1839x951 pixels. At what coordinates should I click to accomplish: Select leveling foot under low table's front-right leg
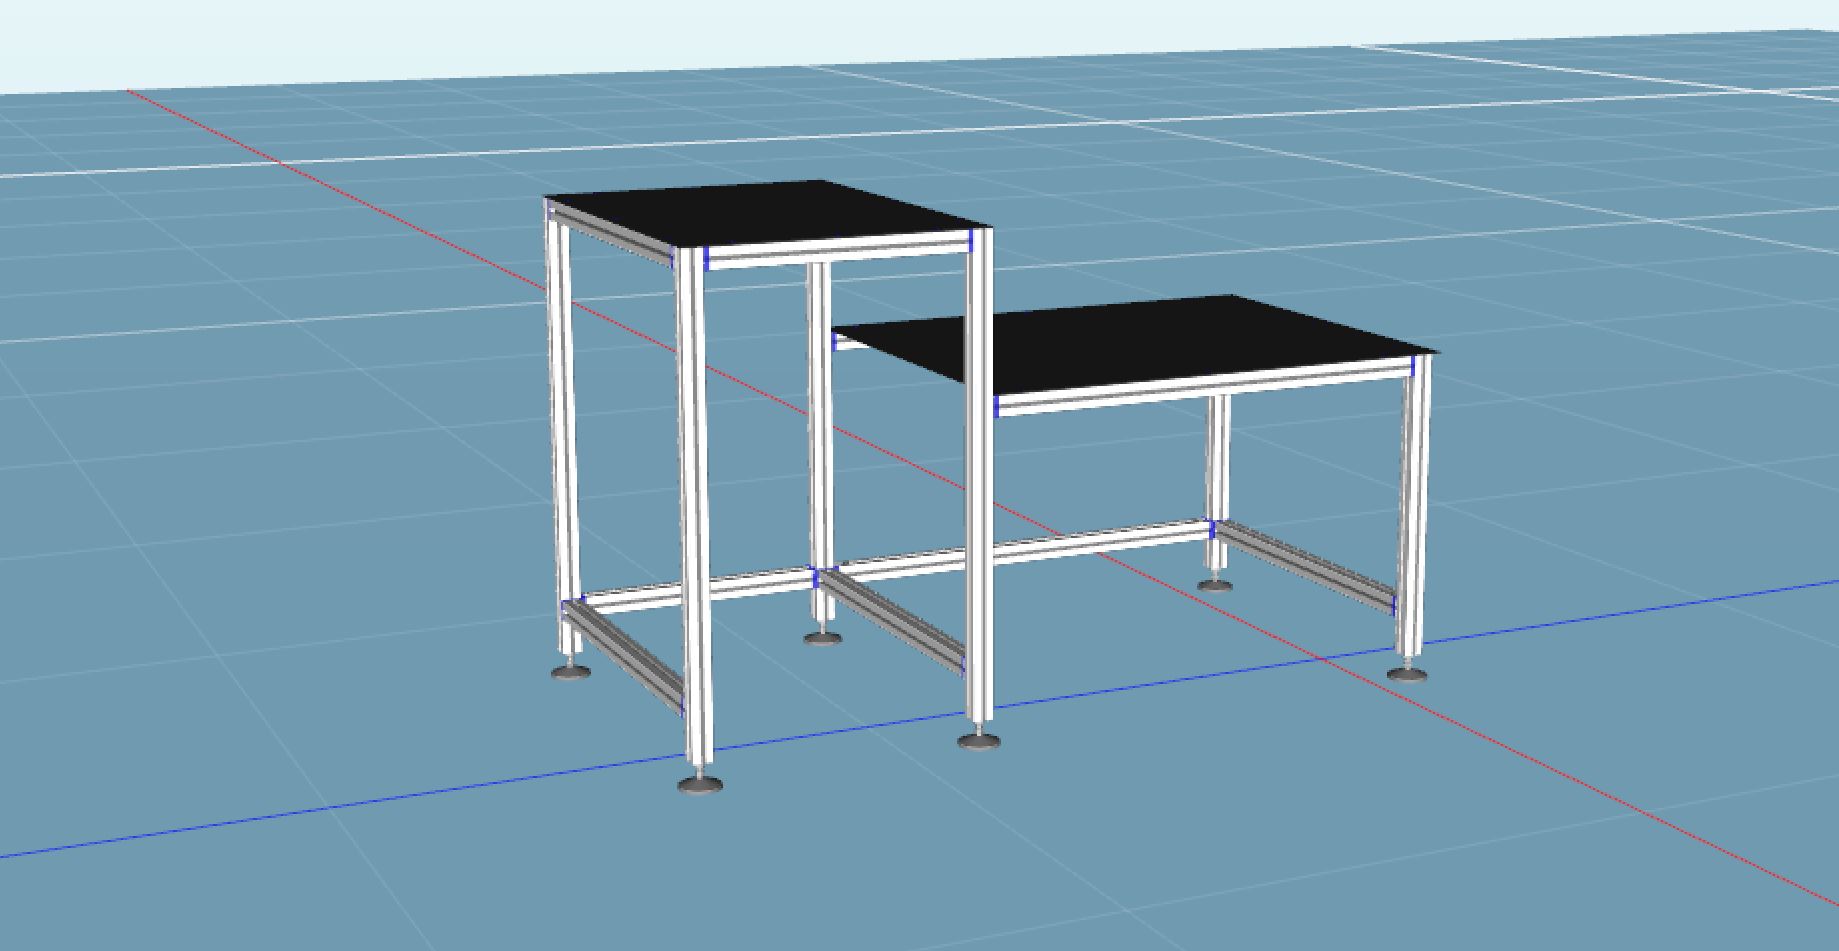(x=1407, y=673)
